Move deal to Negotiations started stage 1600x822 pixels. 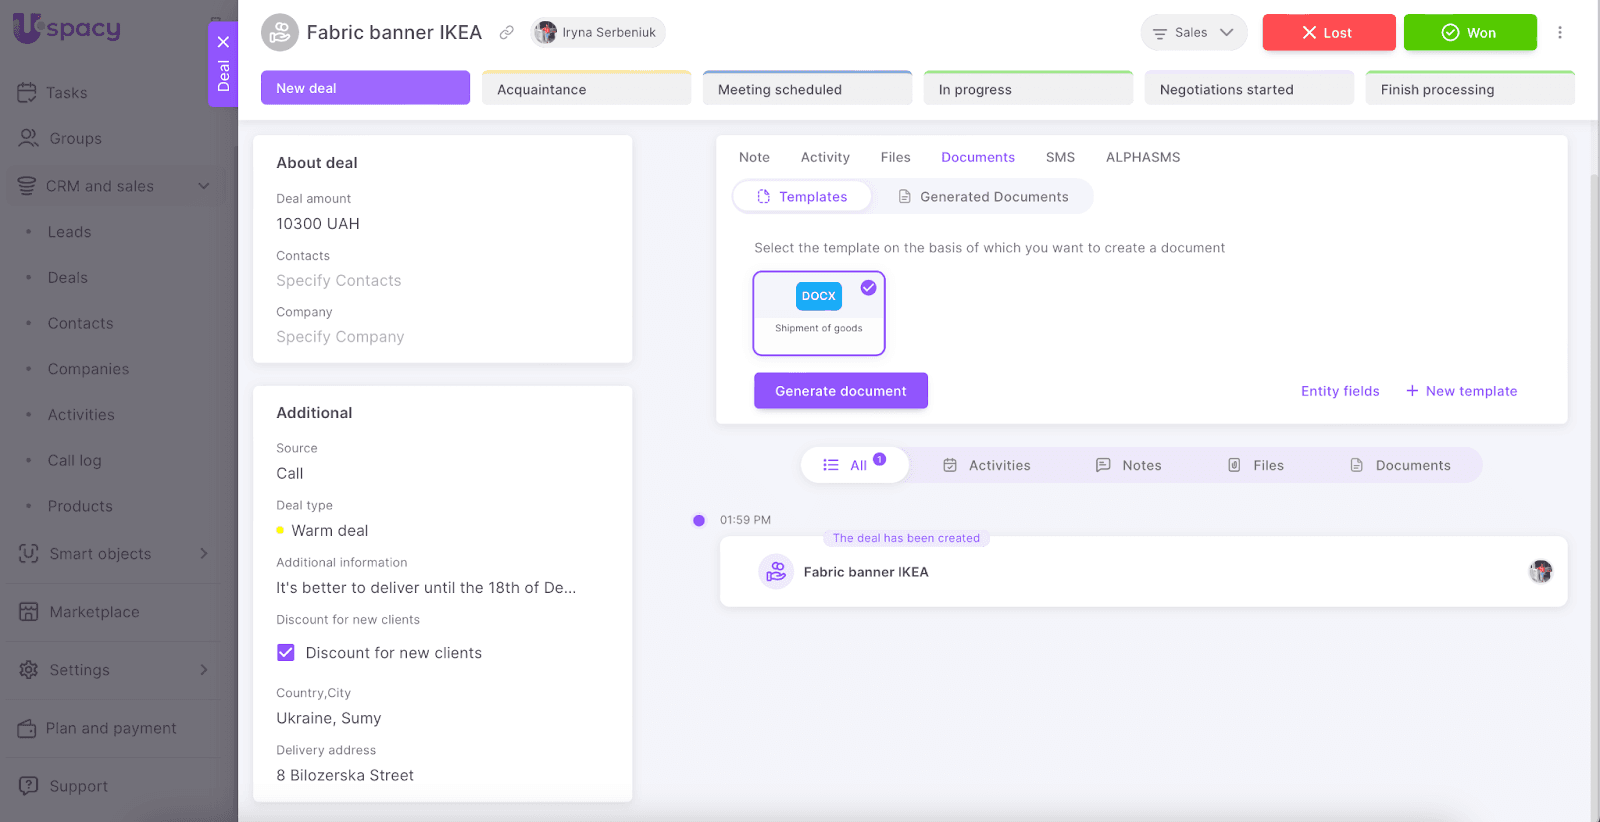tap(1248, 89)
